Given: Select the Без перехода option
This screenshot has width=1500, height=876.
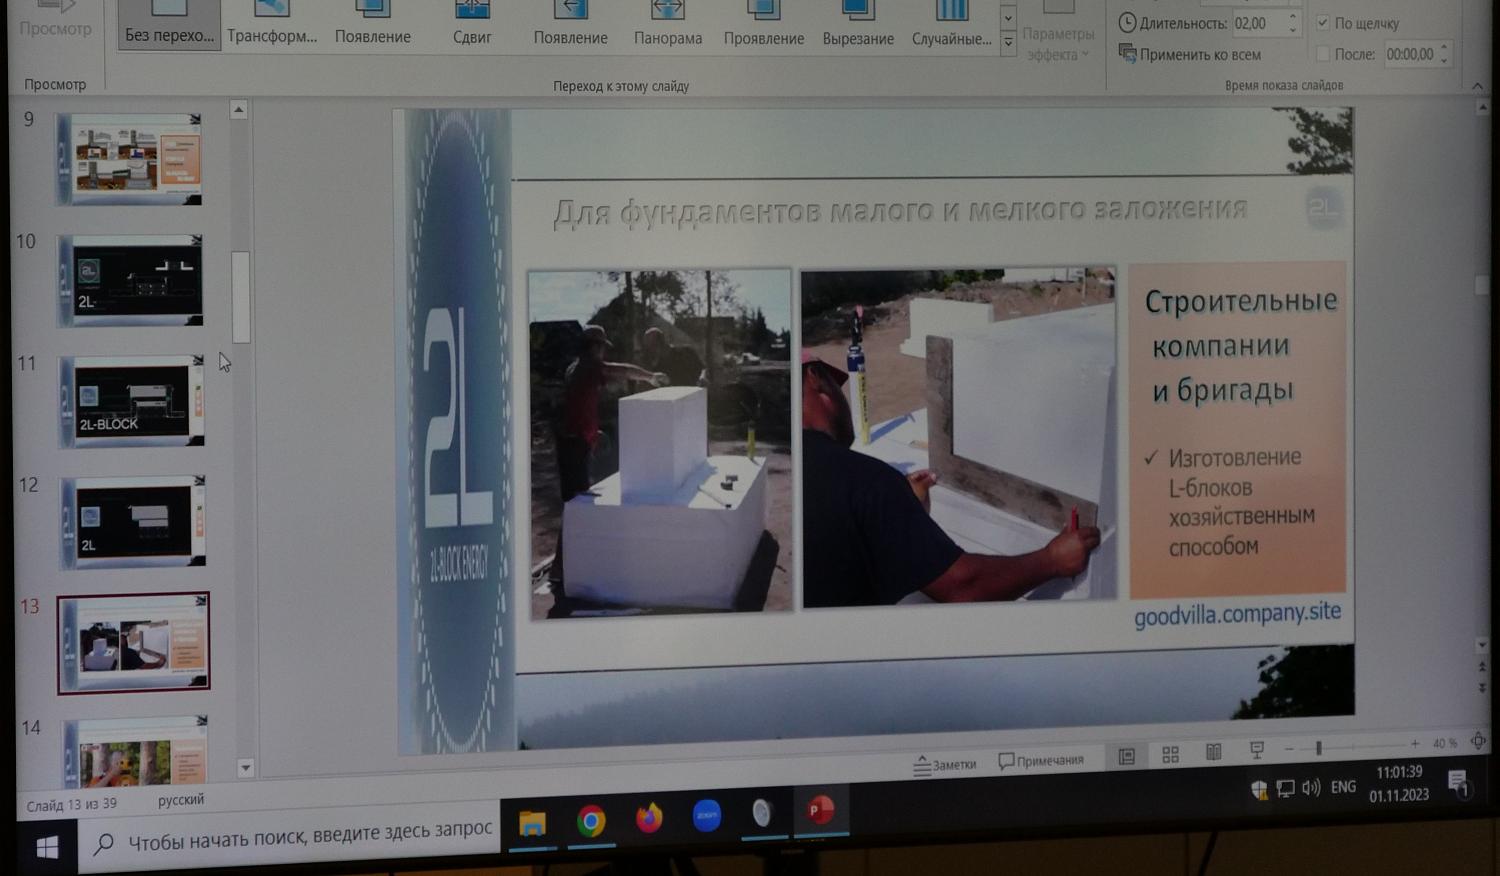Looking at the screenshot, I should pyautogui.click(x=169, y=23).
